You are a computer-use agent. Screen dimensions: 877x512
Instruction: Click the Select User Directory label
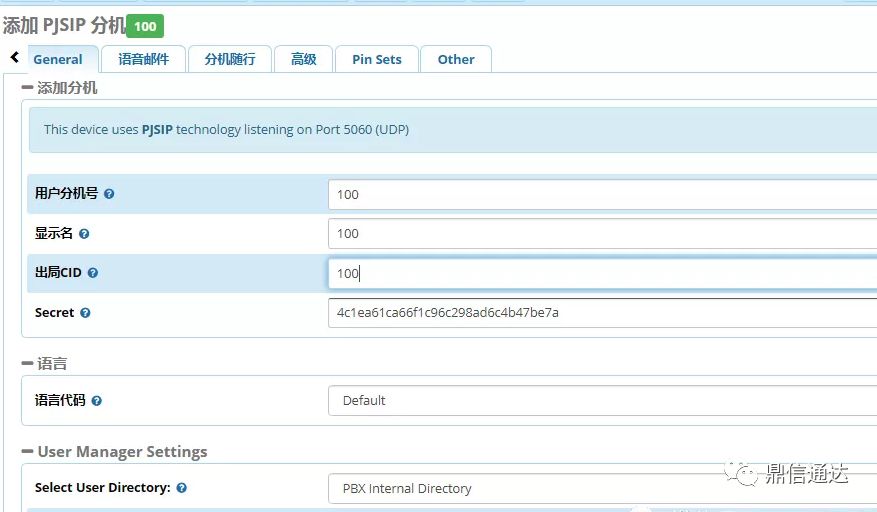102,488
